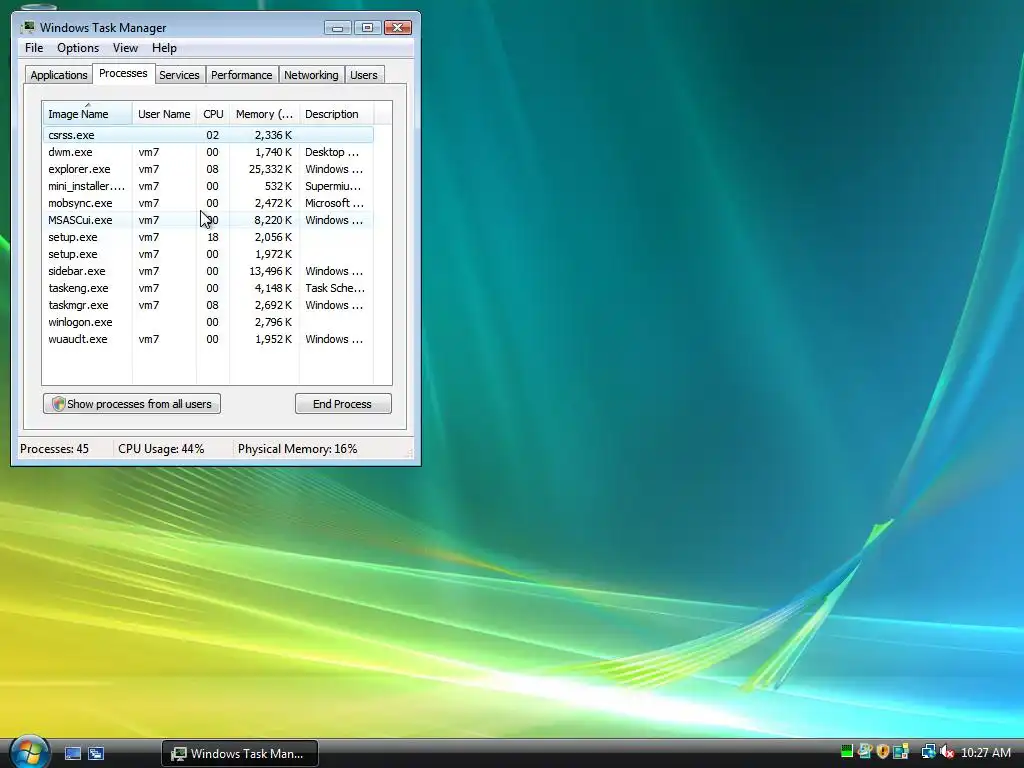Select the taskmgr.exe process
Screen dimensions: 1024x768
[208, 305]
